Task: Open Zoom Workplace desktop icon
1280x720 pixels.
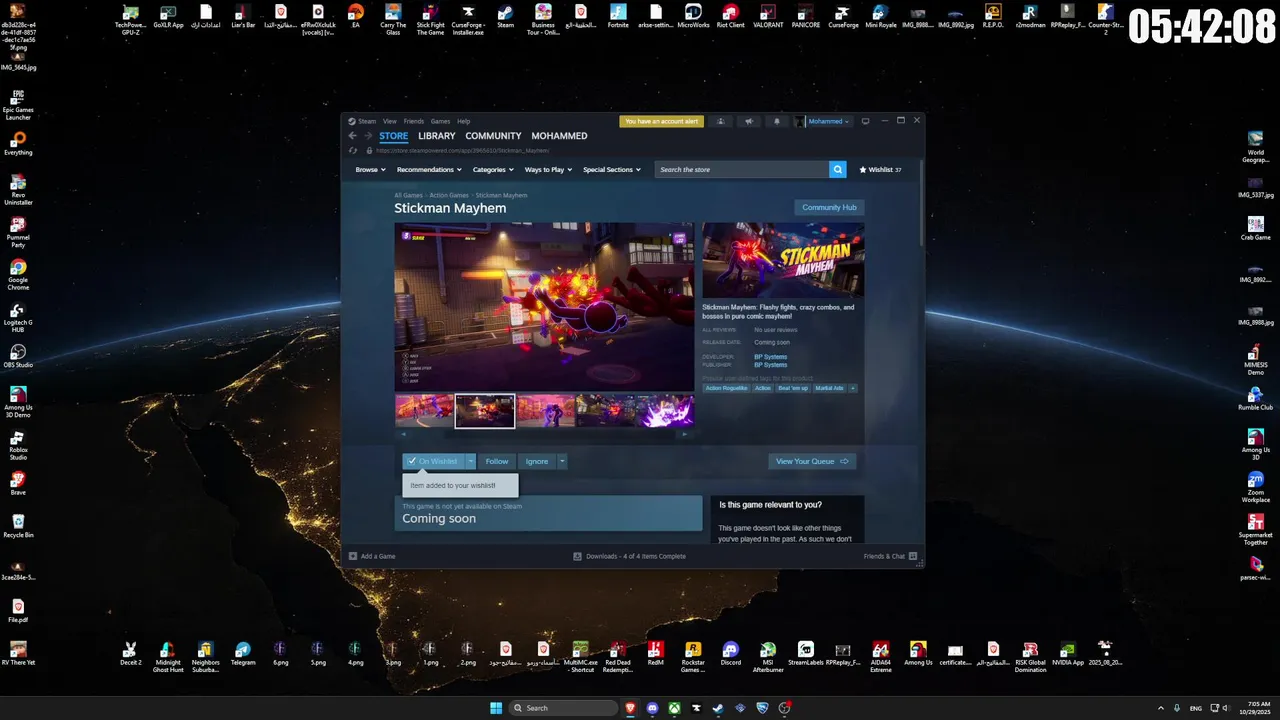Action: click(x=1256, y=488)
